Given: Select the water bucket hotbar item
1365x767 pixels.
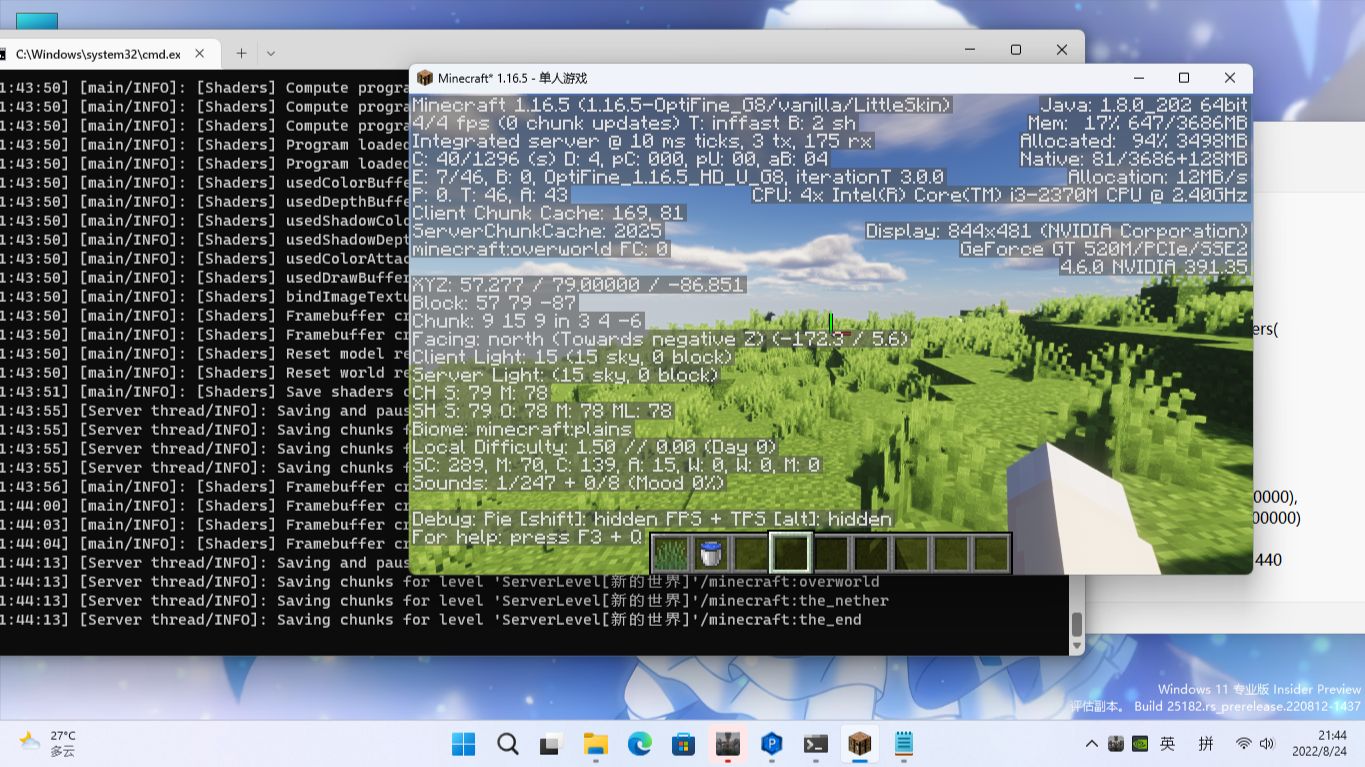Looking at the screenshot, I should pyautogui.click(x=711, y=552).
